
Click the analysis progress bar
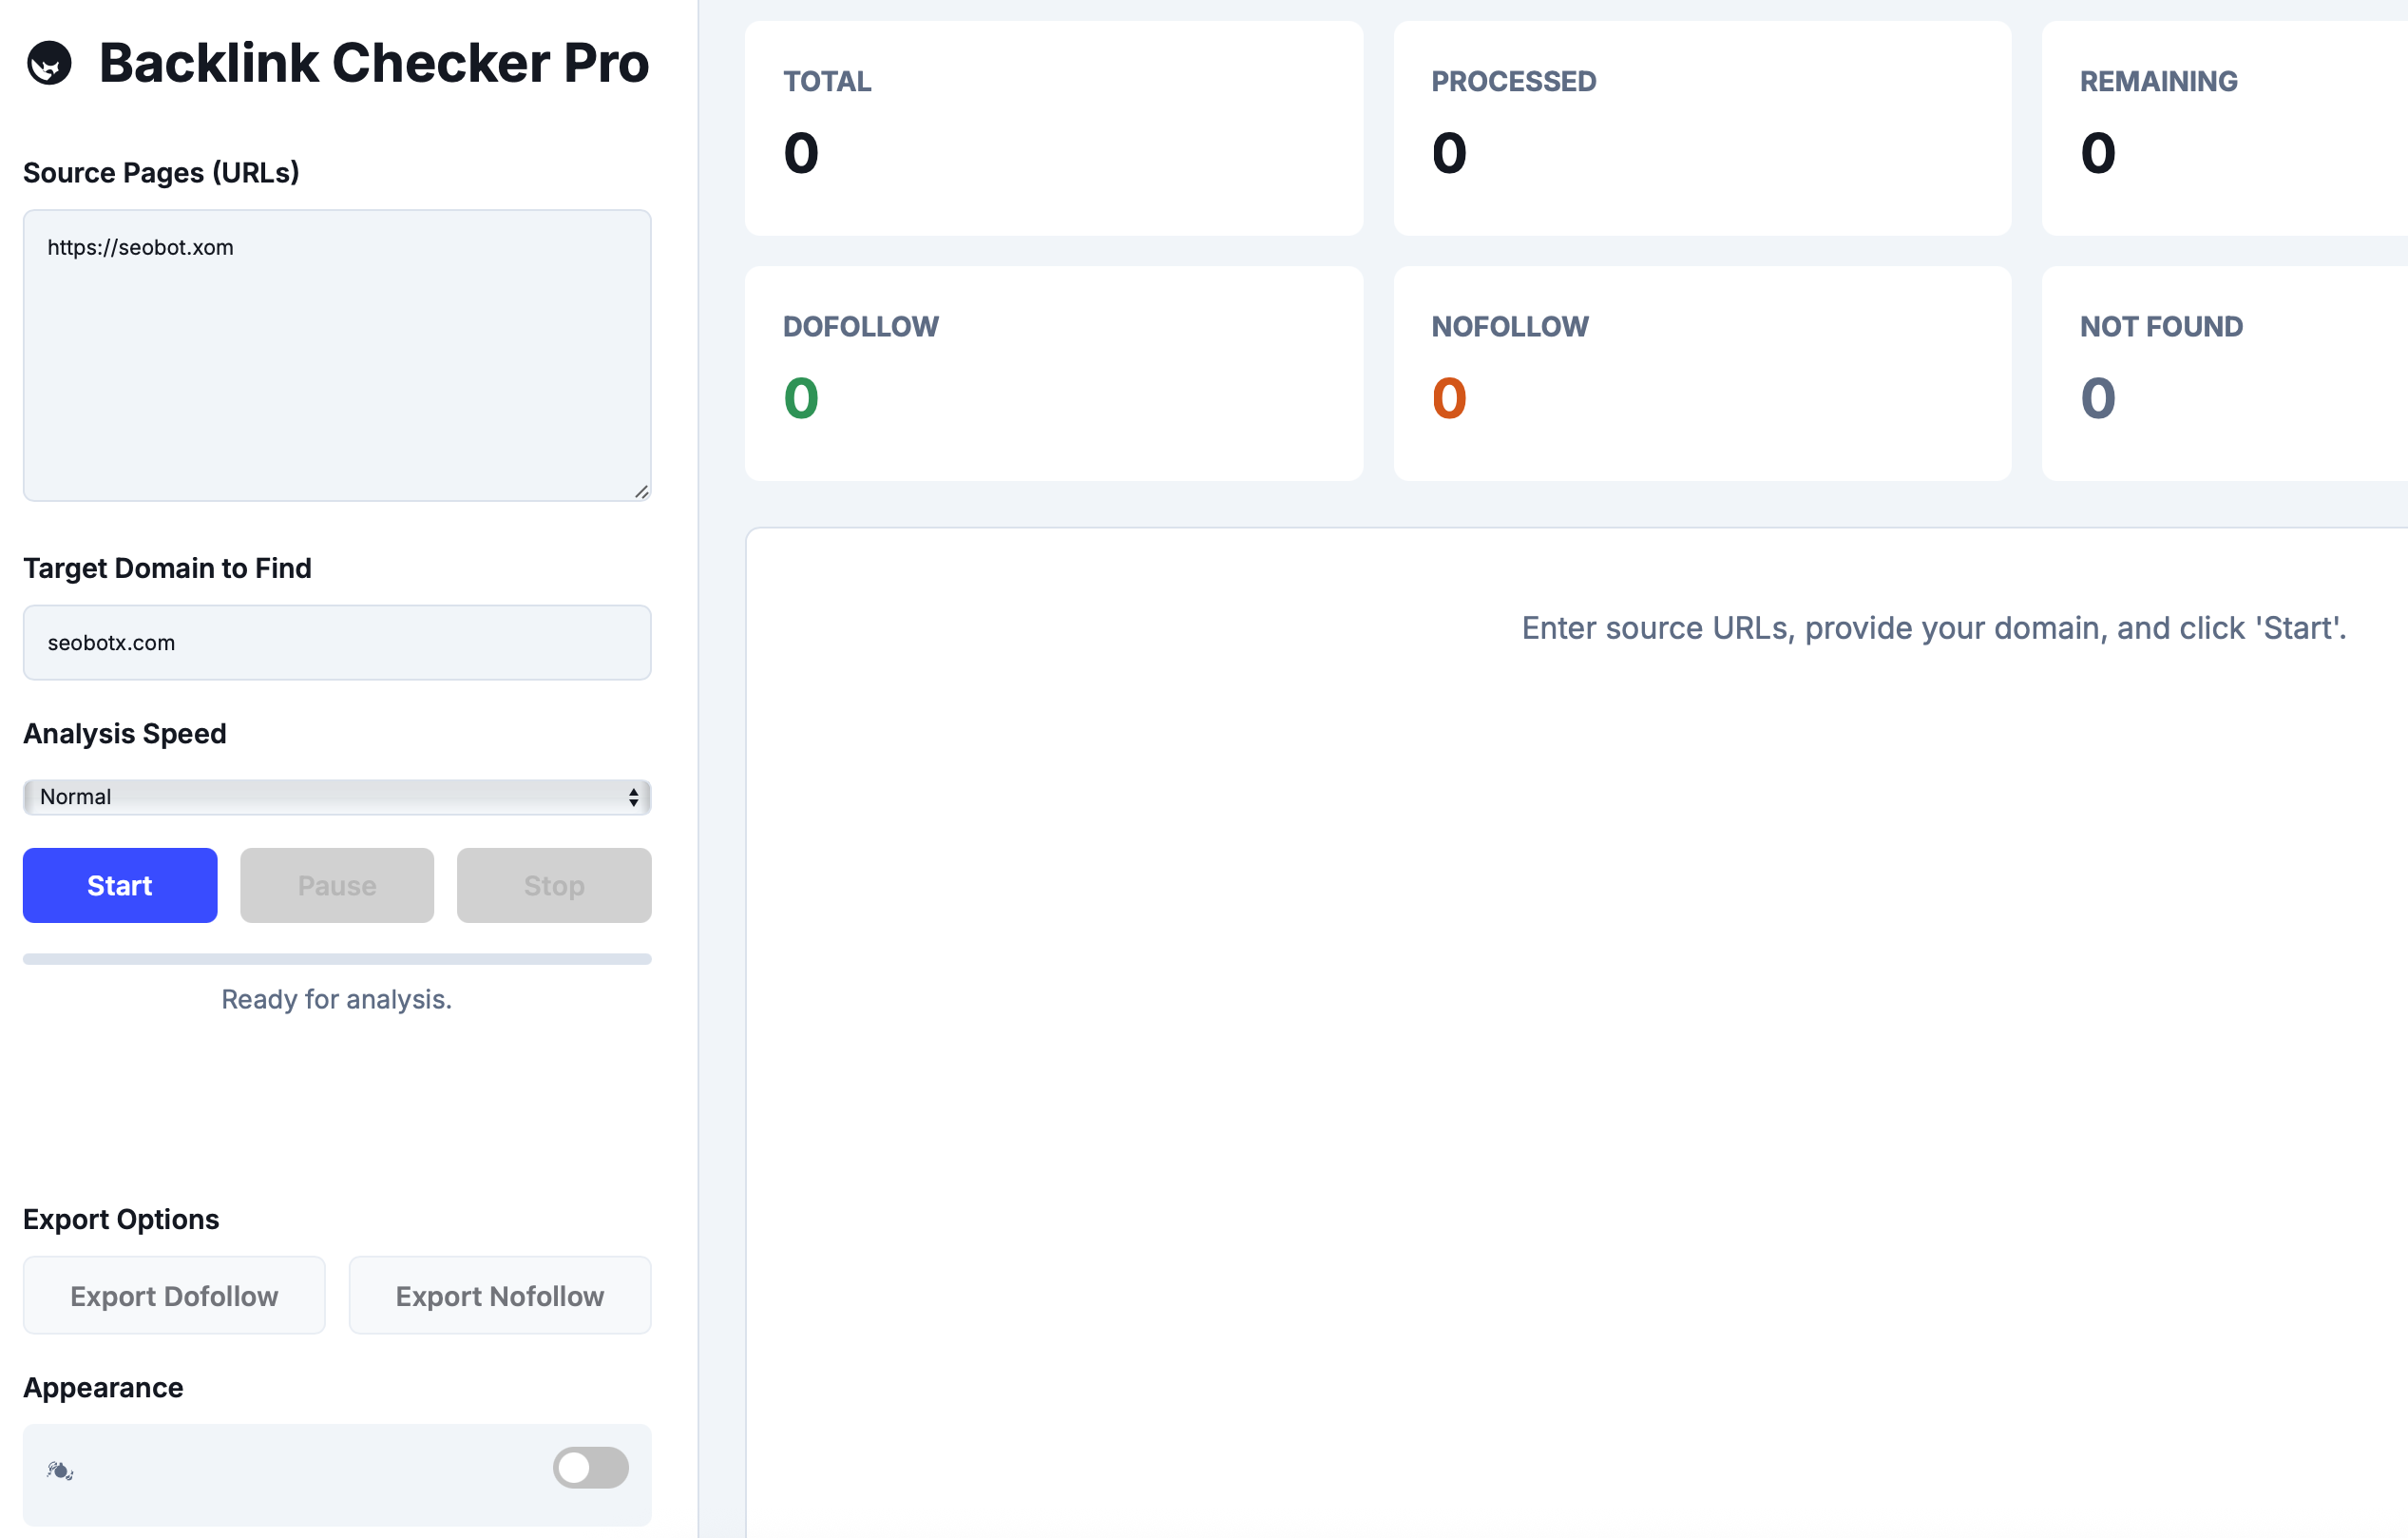[337, 959]
